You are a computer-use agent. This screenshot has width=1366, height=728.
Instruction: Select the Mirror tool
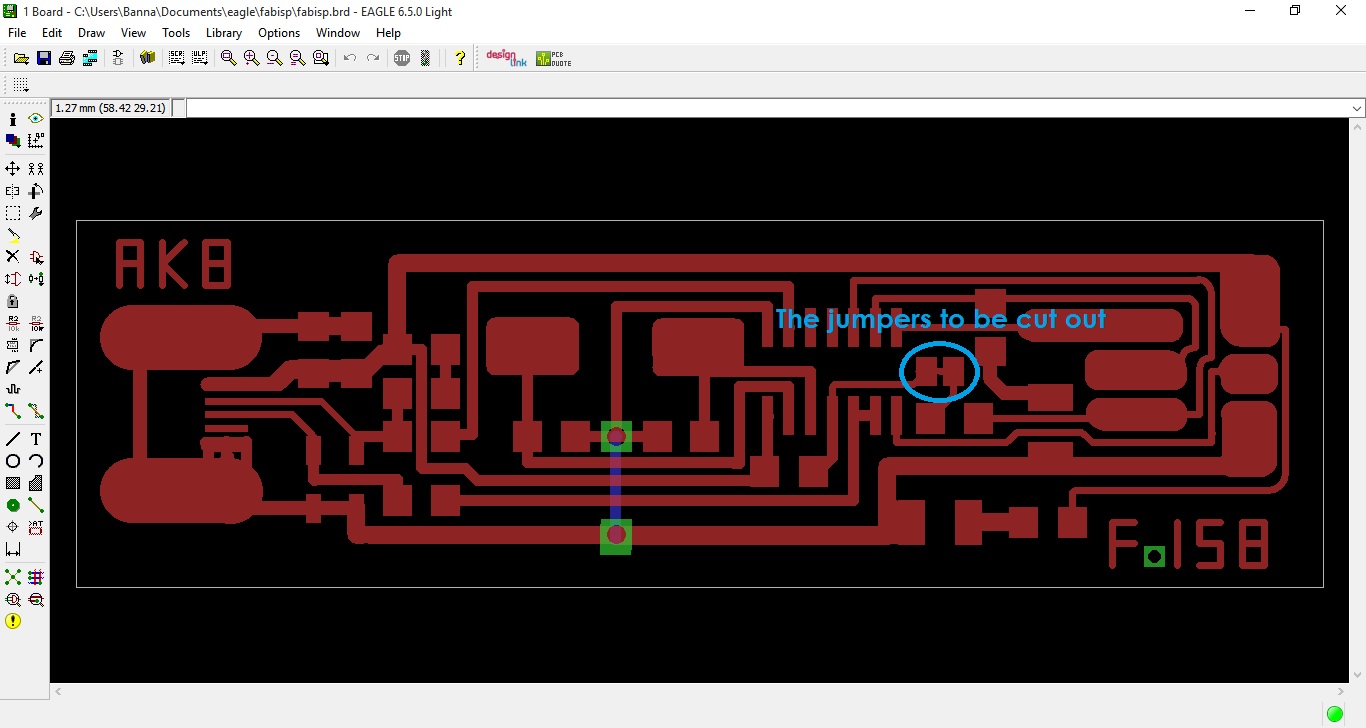[13, 191]
